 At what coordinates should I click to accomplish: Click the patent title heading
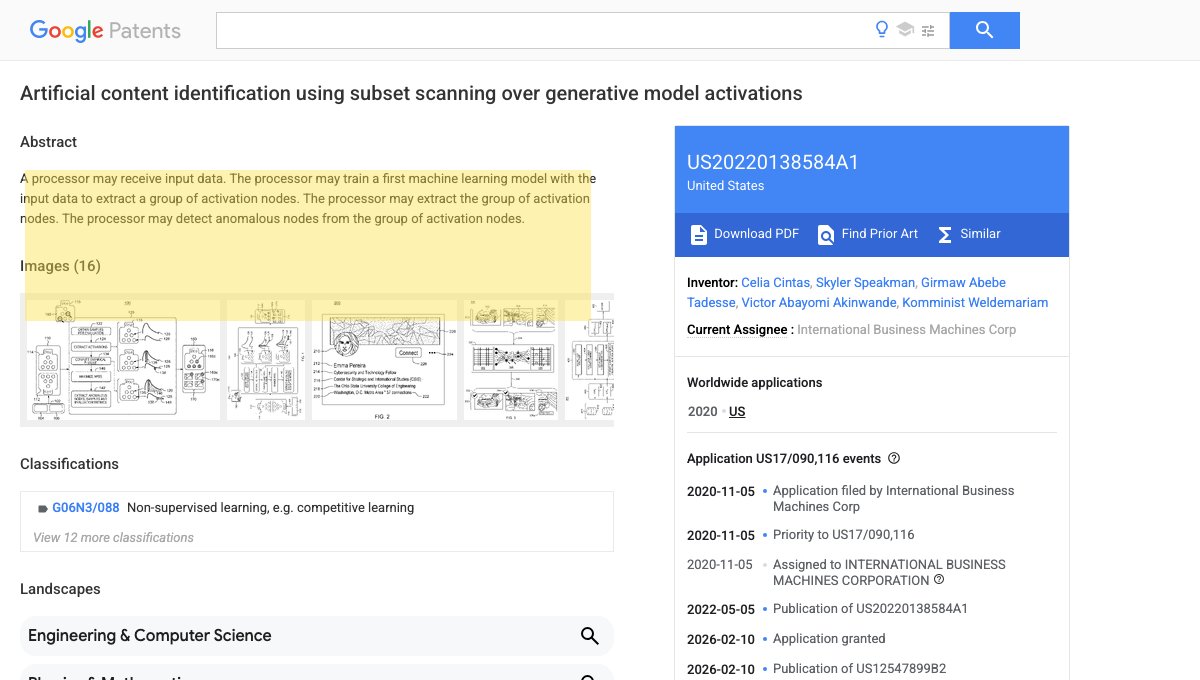coord(411,94)
